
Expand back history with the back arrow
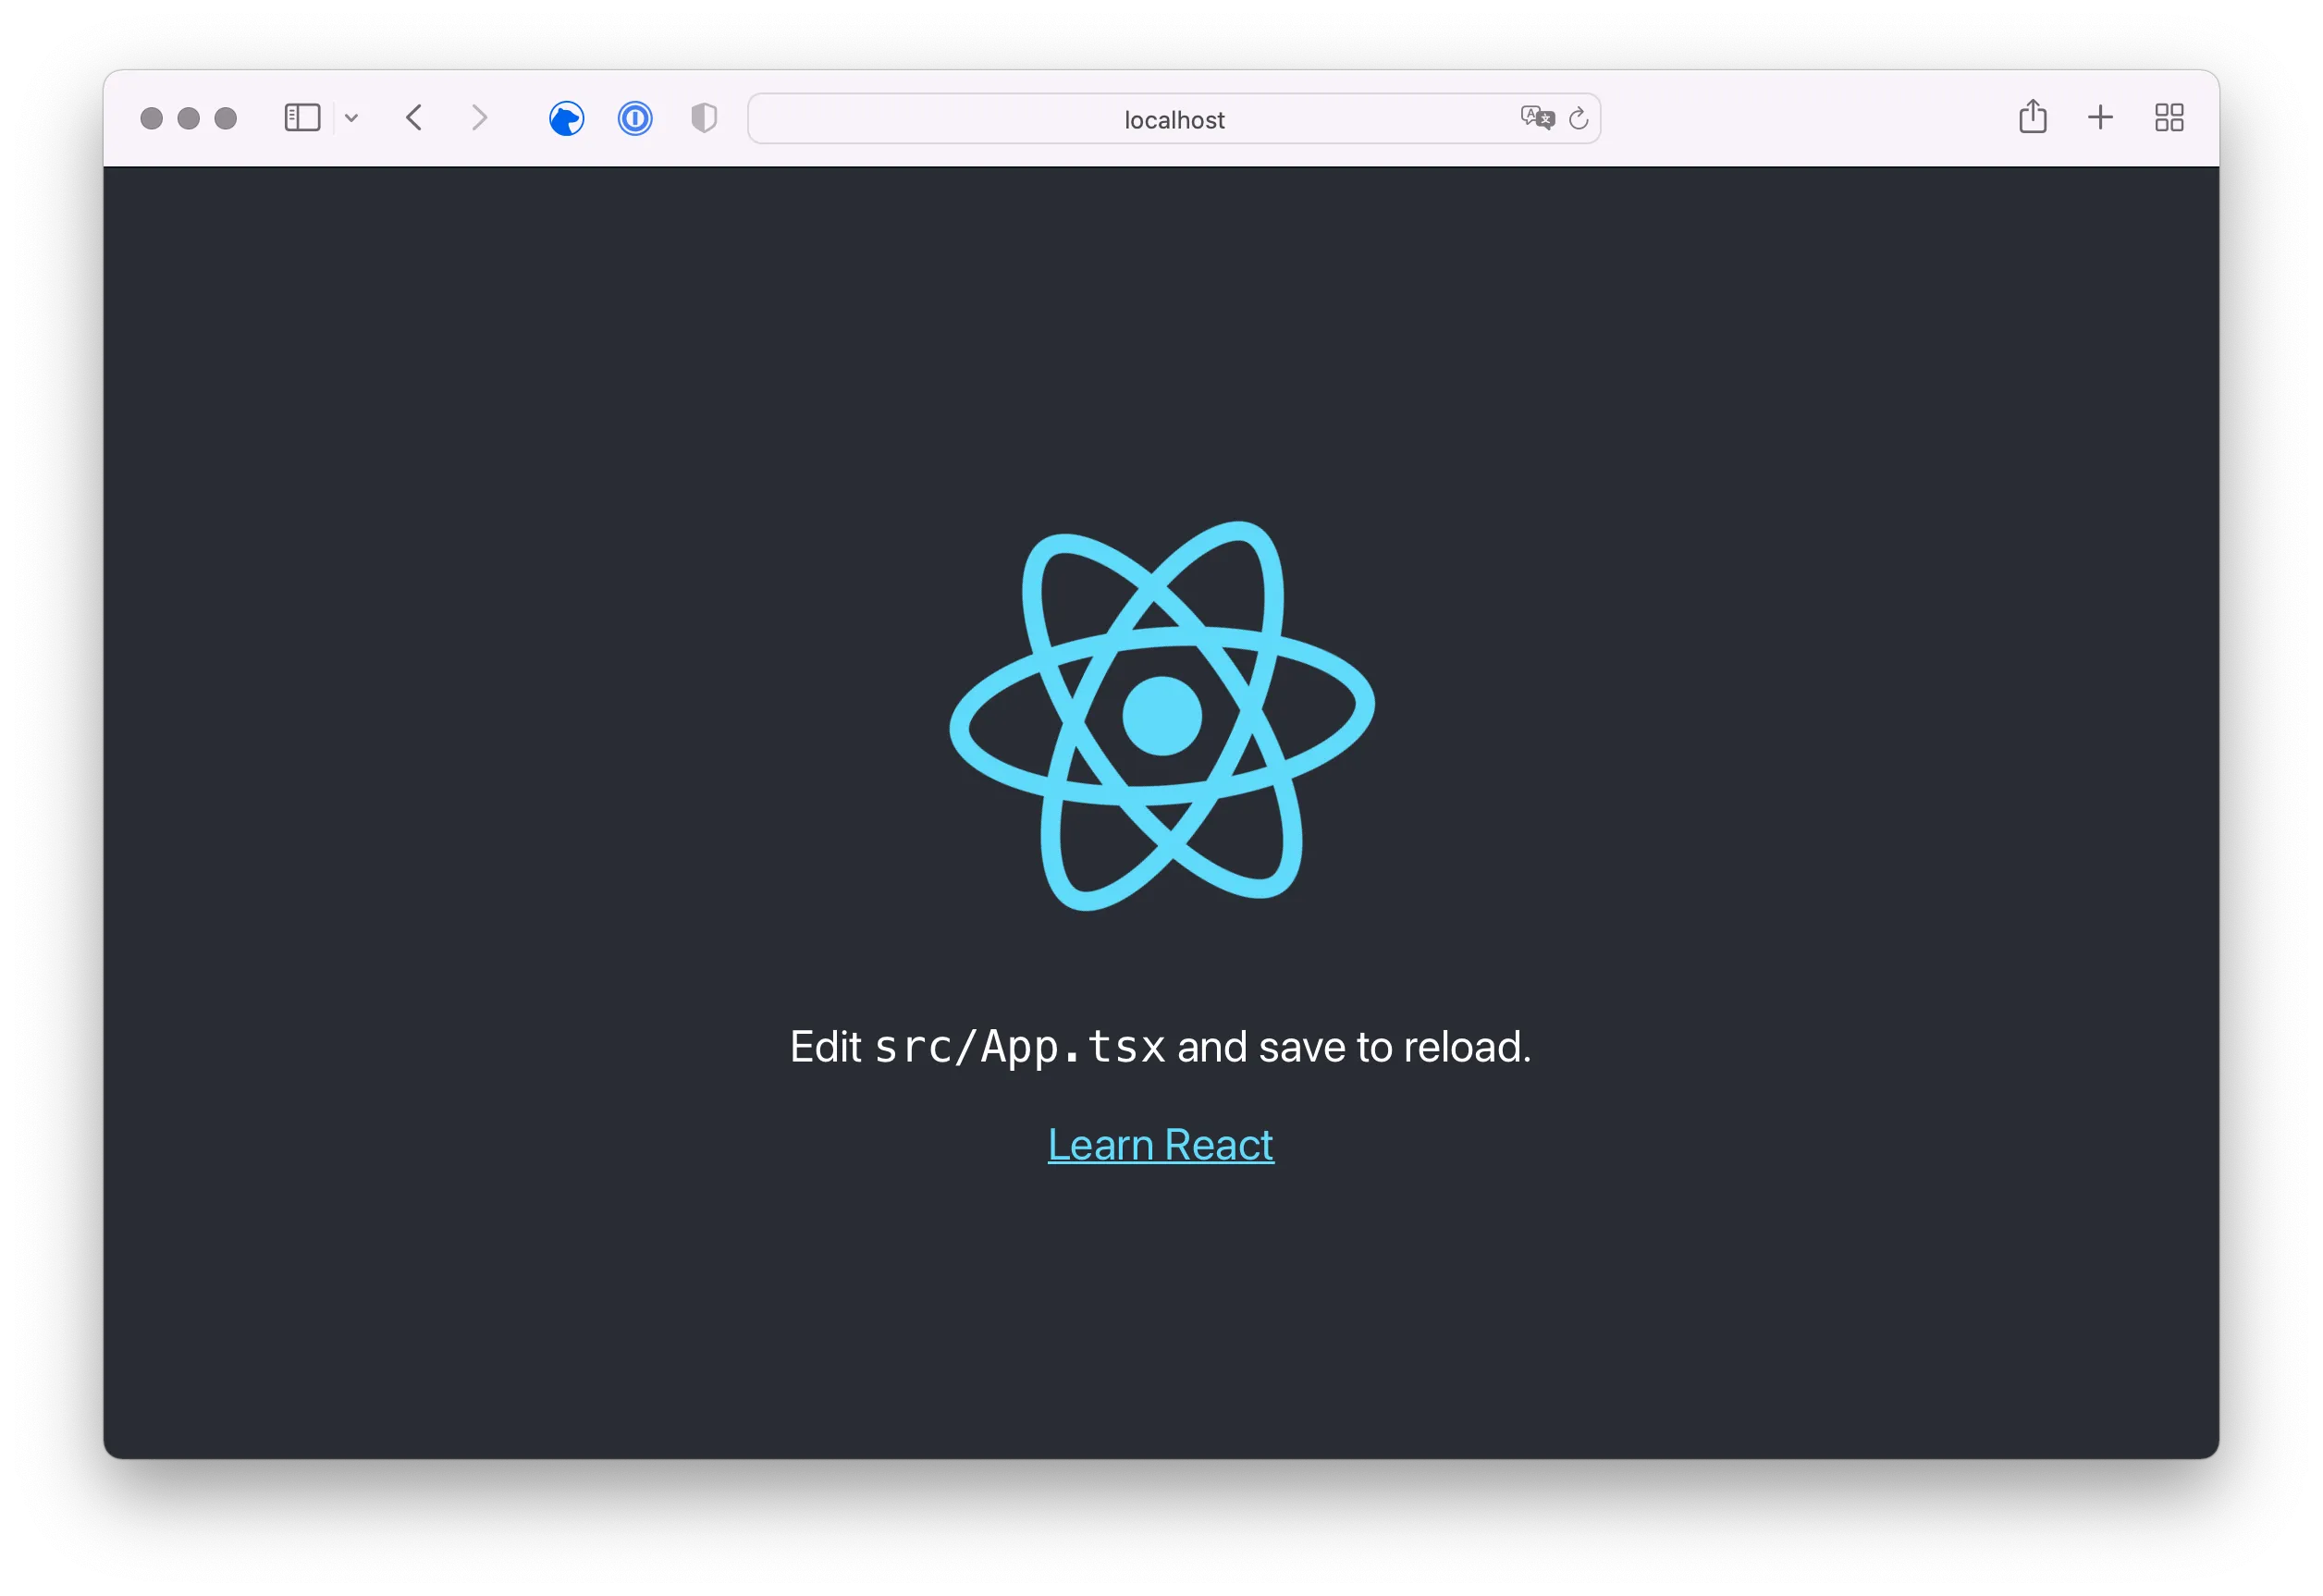tap(414, 118)
